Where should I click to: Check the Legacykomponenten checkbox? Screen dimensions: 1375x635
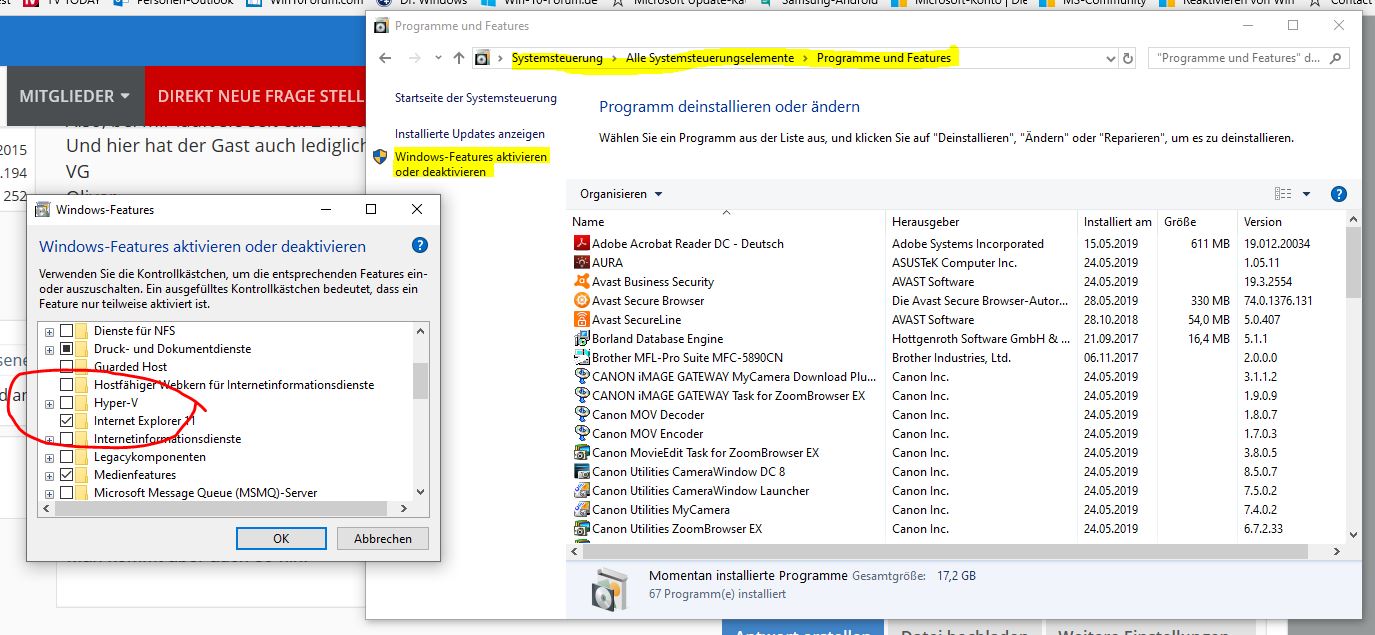[x=67, y=457]
